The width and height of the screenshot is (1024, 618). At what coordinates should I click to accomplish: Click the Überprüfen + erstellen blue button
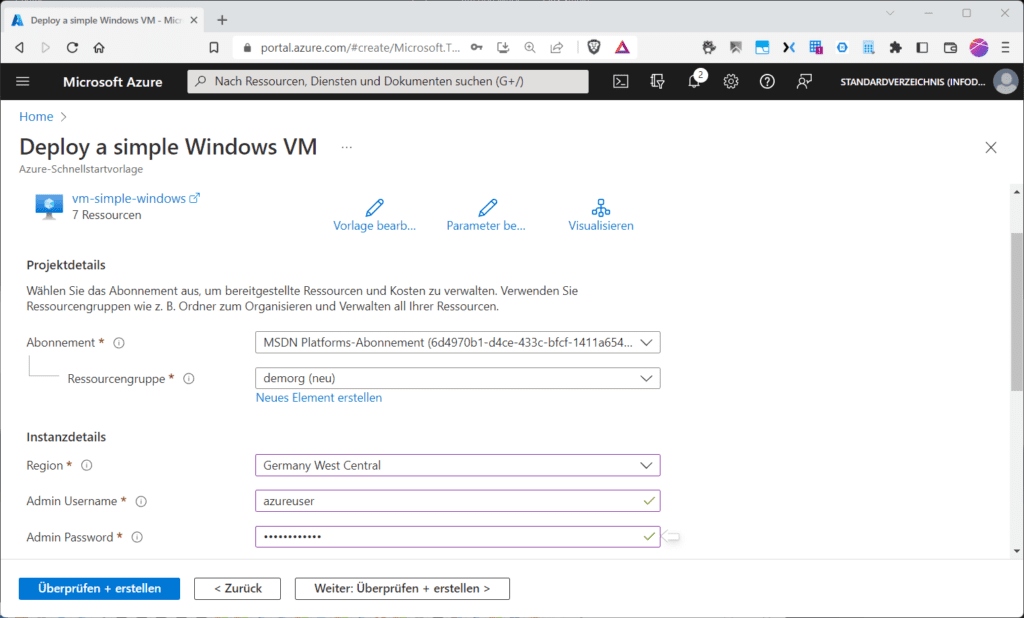click(99, 589)
